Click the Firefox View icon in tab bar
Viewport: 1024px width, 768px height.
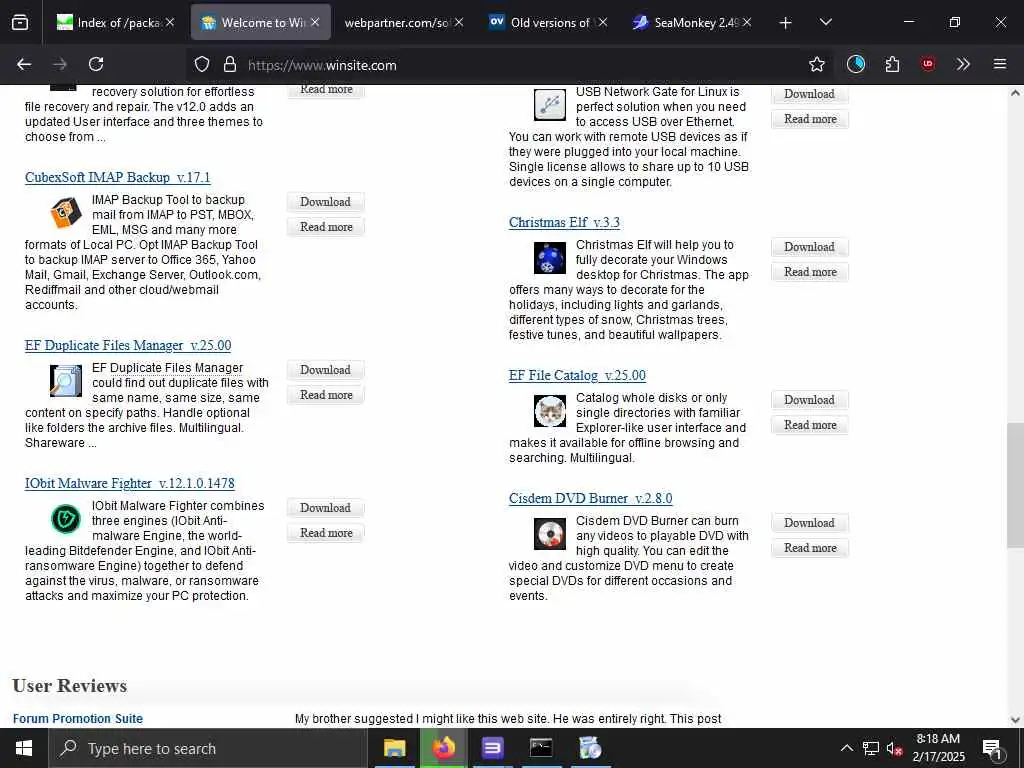coord(20,22)
